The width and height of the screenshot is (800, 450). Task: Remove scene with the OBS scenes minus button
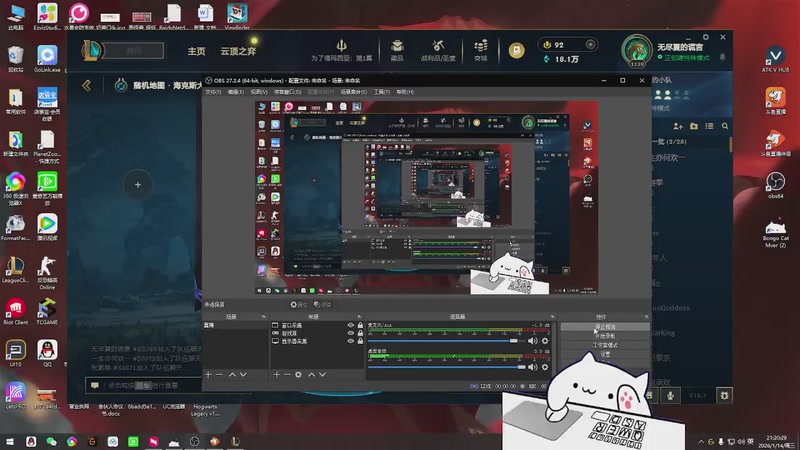219,374
